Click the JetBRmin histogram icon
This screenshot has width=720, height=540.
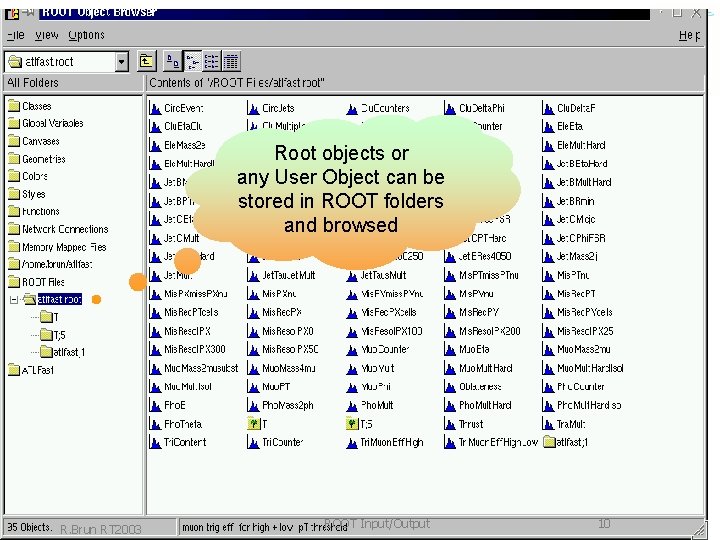click(548, 201)
